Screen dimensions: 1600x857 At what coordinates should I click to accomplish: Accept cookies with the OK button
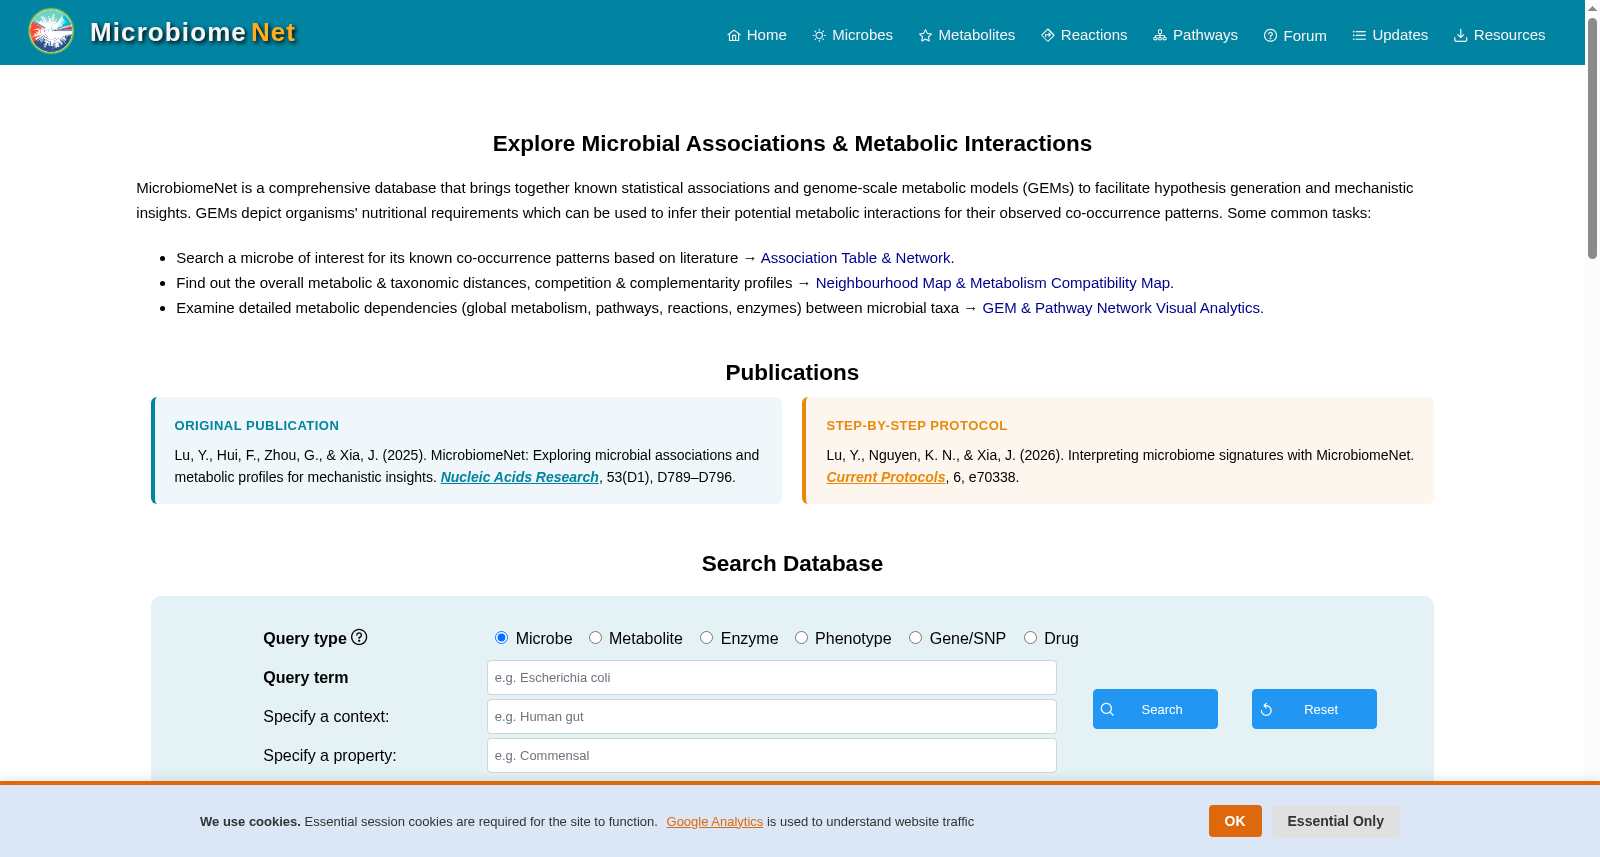pyautogui.click(x=1235, y=821)
